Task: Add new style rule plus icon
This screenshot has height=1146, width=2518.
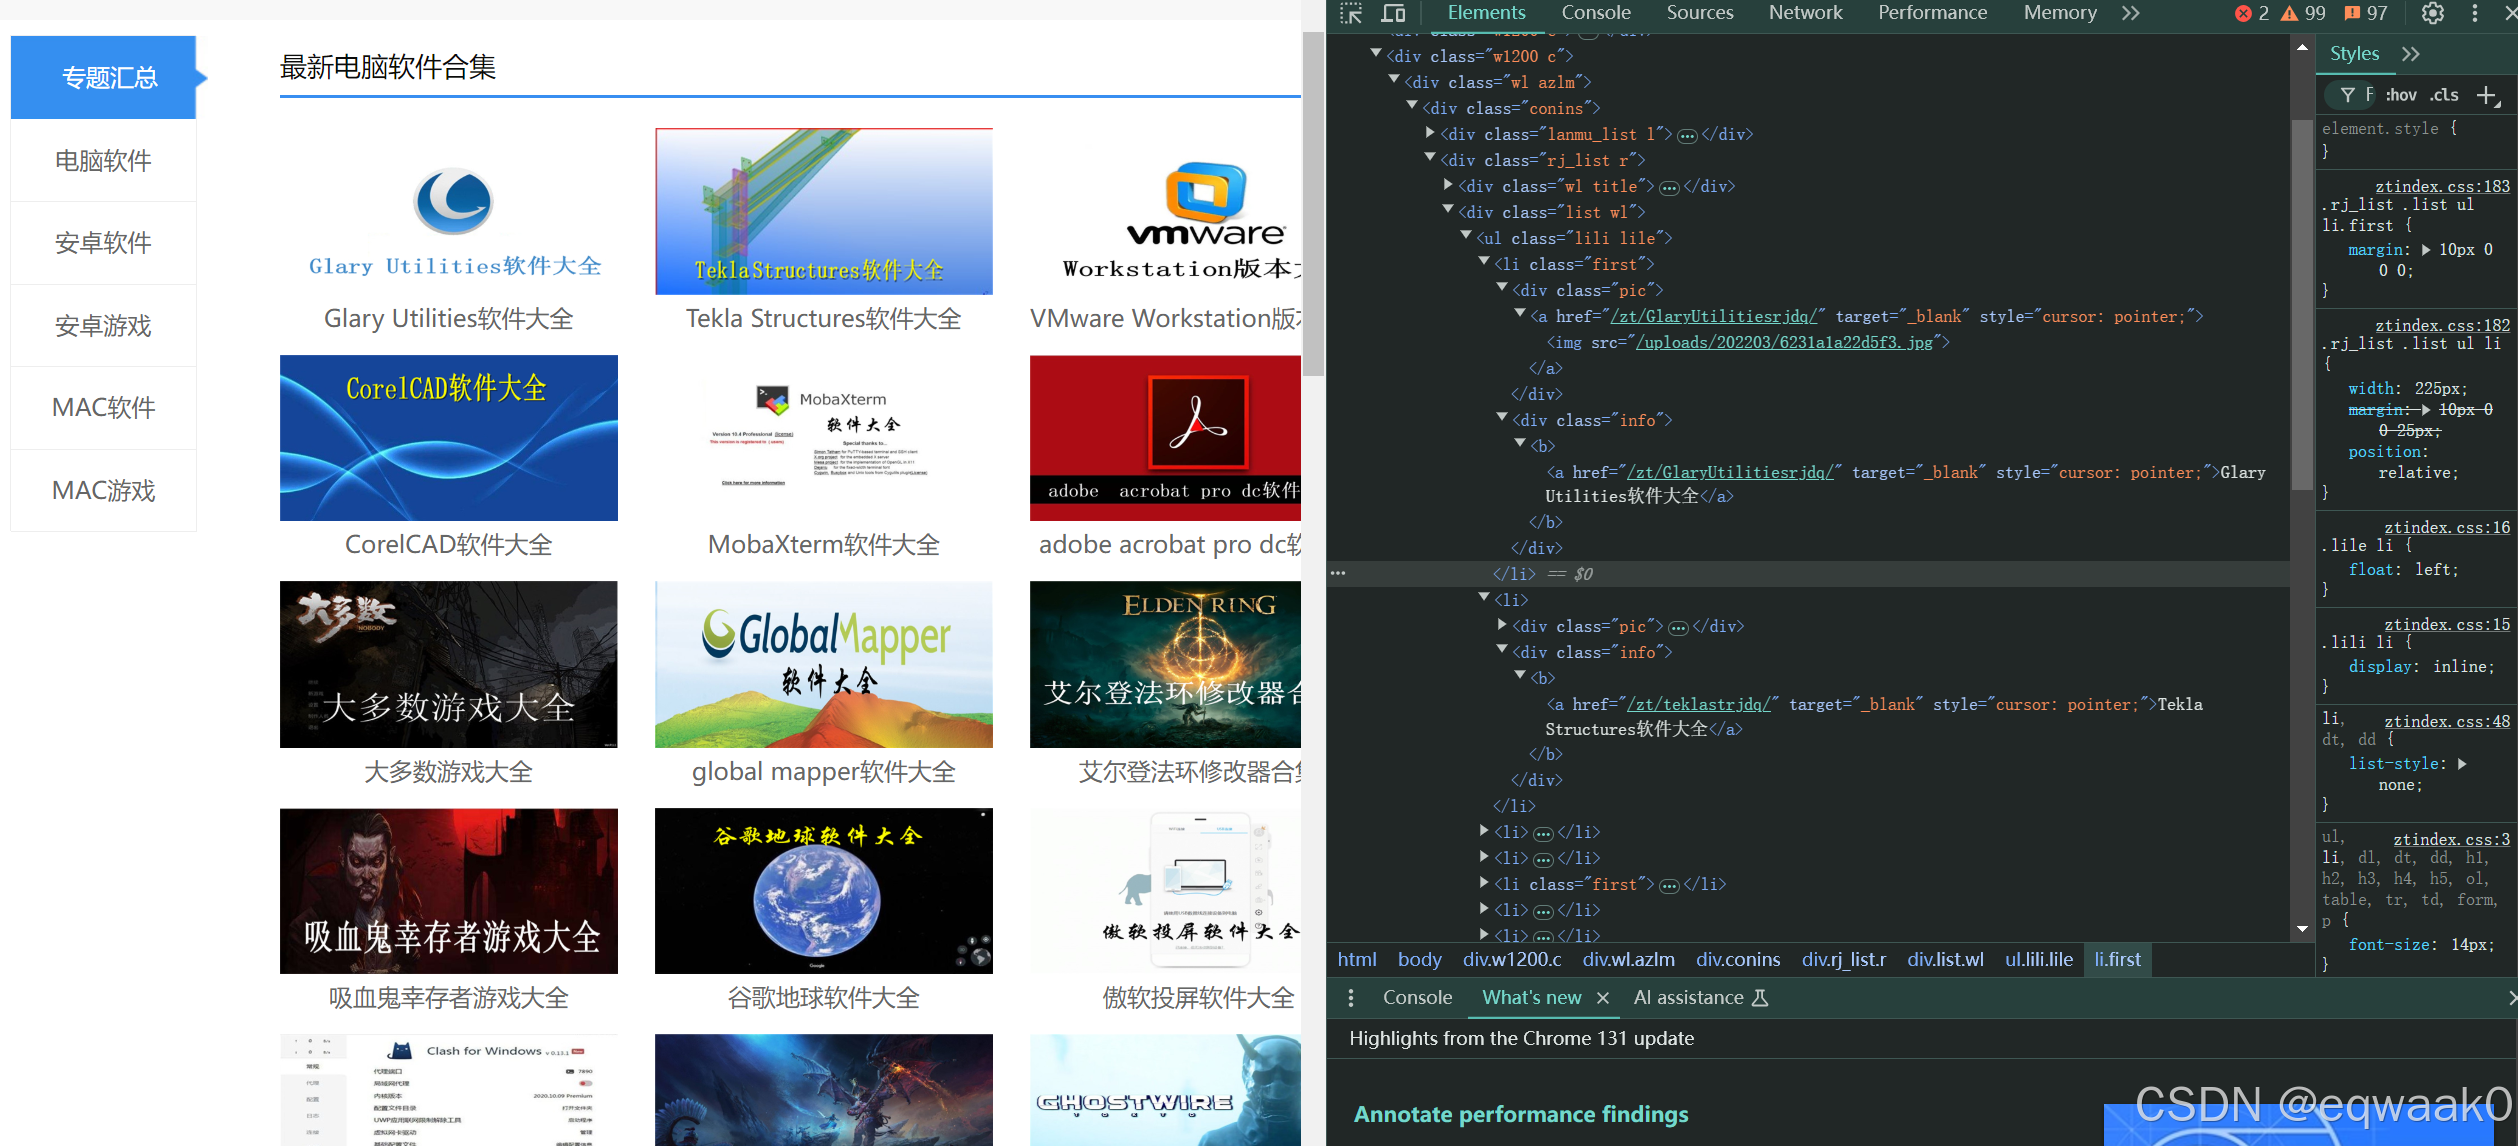Action: (2488, 95)
